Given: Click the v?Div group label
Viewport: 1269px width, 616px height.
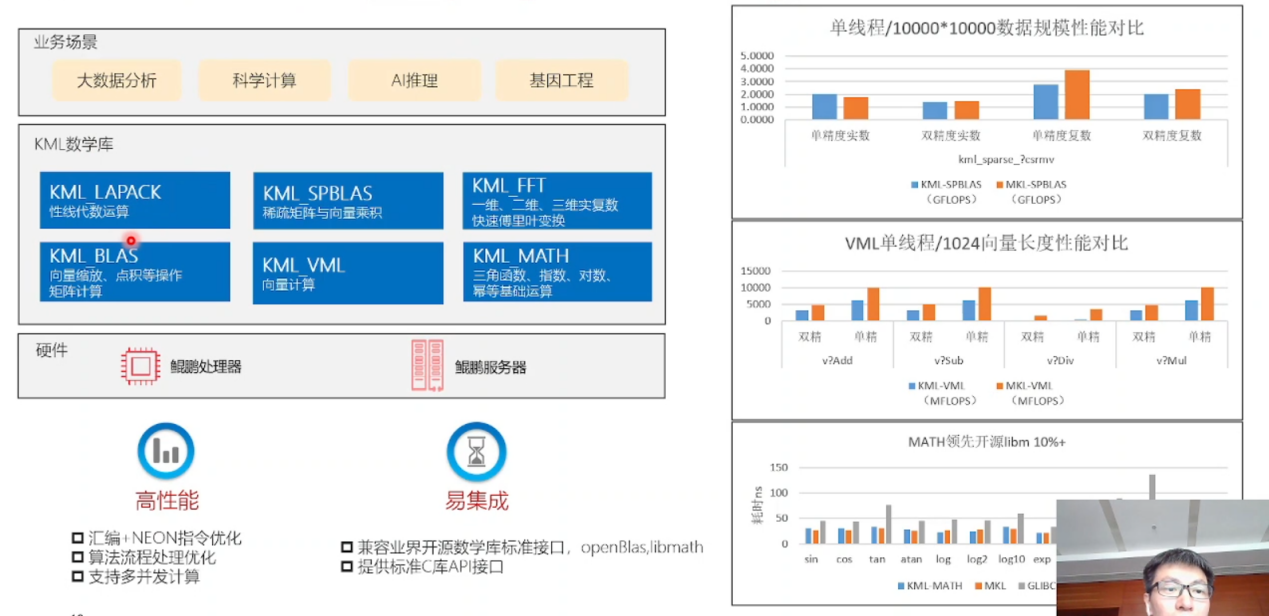Looking at the screenshot, I should coord(1059,360).
